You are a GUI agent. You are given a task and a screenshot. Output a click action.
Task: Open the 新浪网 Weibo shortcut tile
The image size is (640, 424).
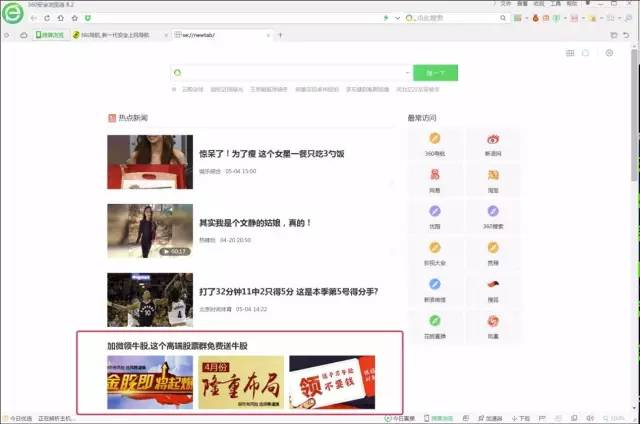(x=492, y=144)
